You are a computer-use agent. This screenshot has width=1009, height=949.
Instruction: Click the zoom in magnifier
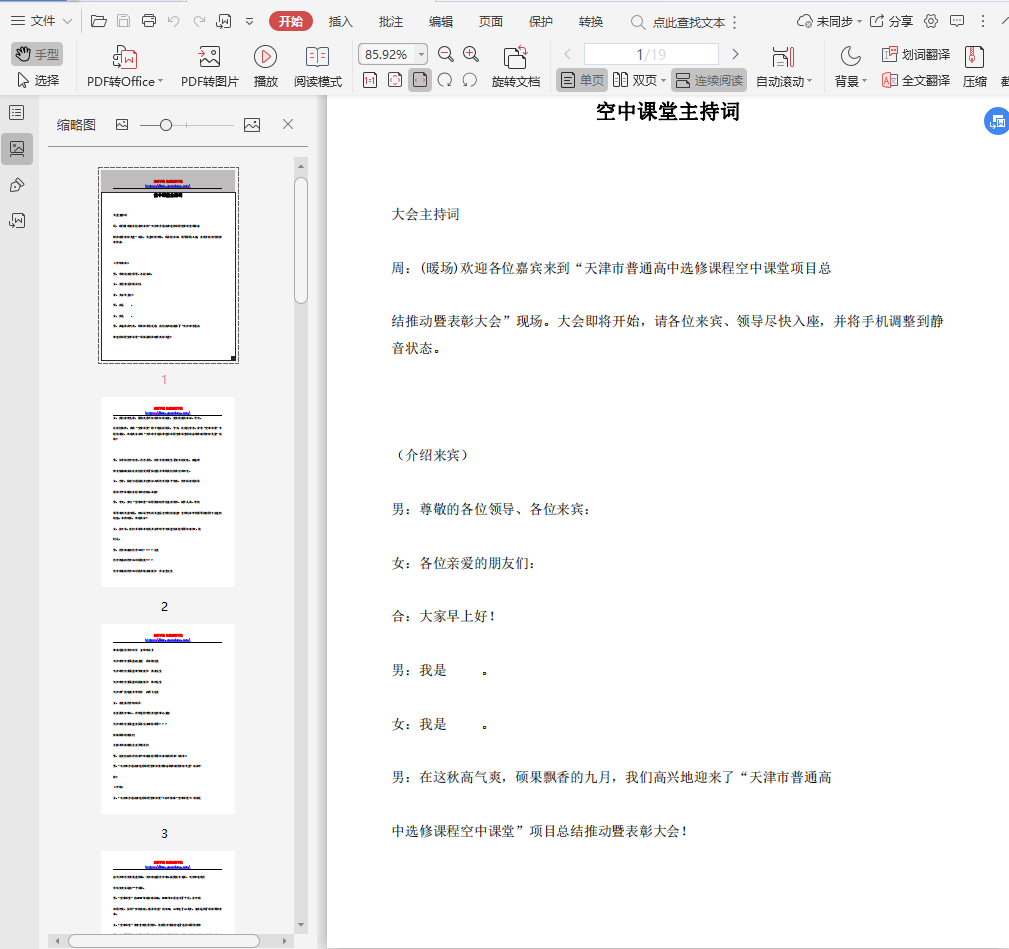pyautogui.click(x=471, y=54)
